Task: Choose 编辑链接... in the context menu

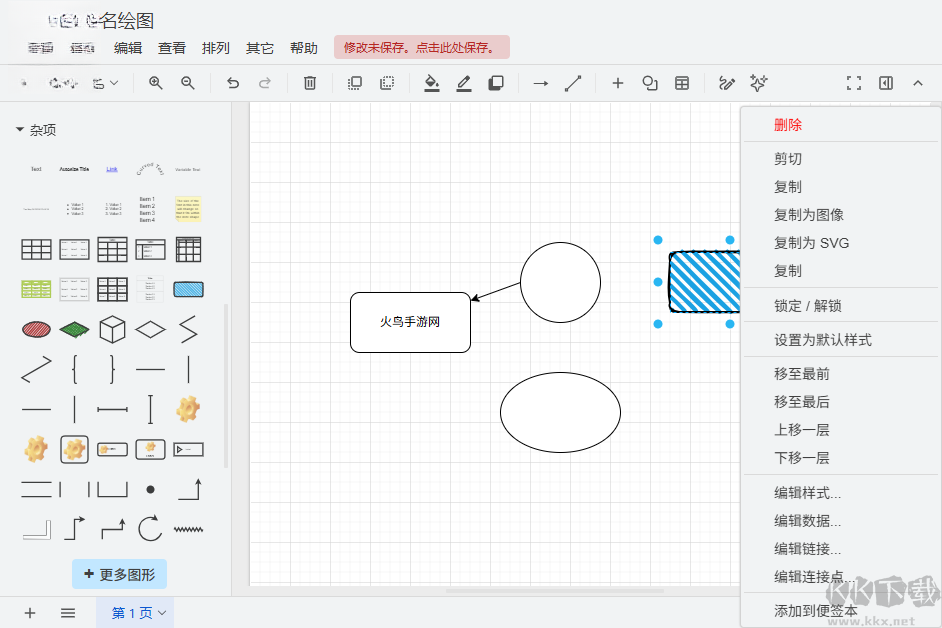Action: 841,549
